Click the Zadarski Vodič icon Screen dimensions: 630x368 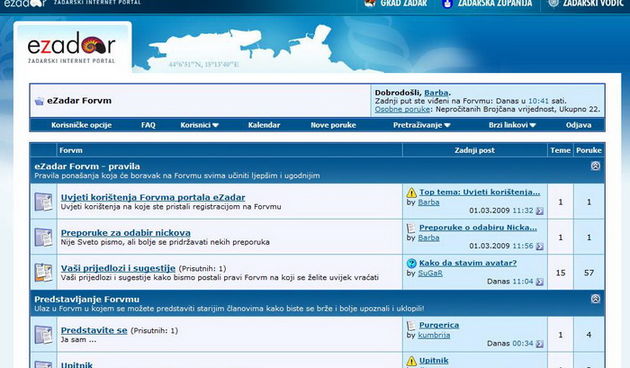(554, 3)
